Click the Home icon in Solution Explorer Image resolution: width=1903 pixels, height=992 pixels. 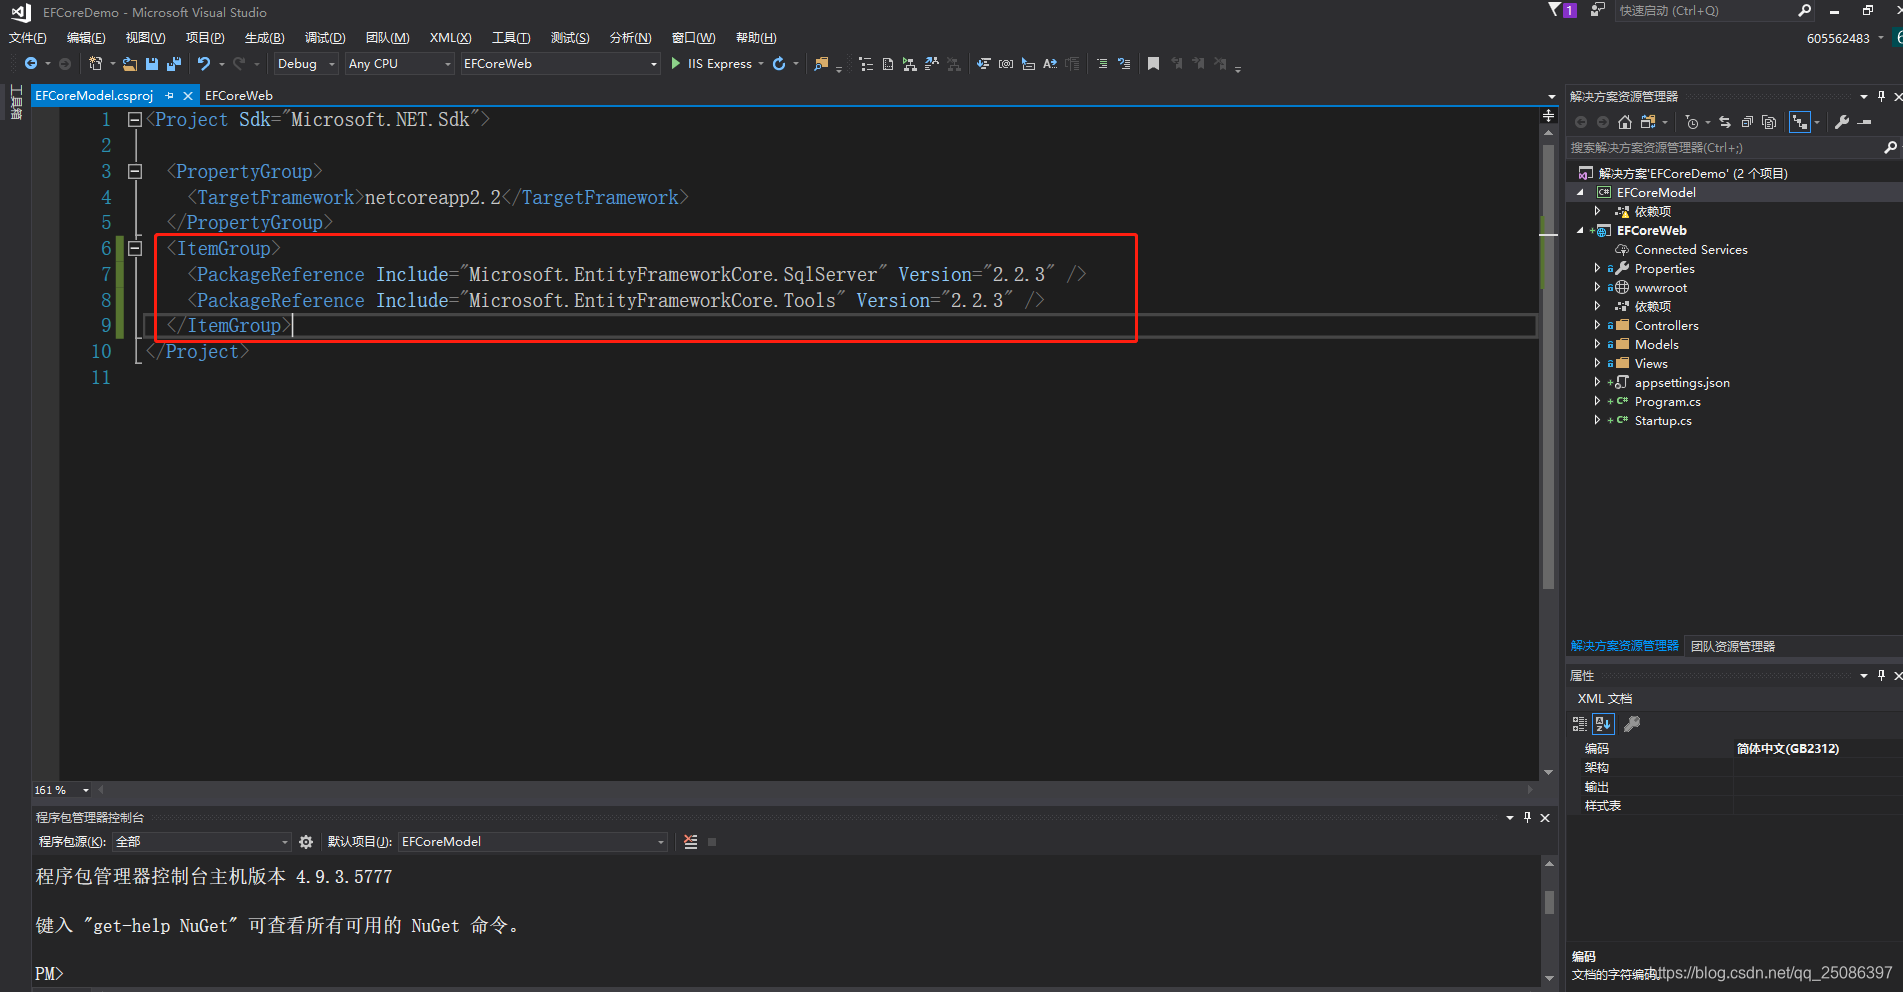tap(1625, 122)
